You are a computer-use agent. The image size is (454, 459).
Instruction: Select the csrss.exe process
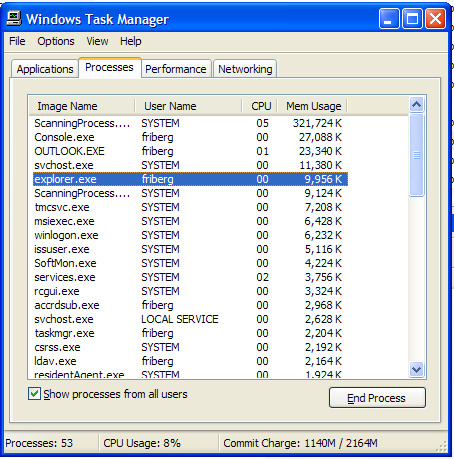pos(190,347)
